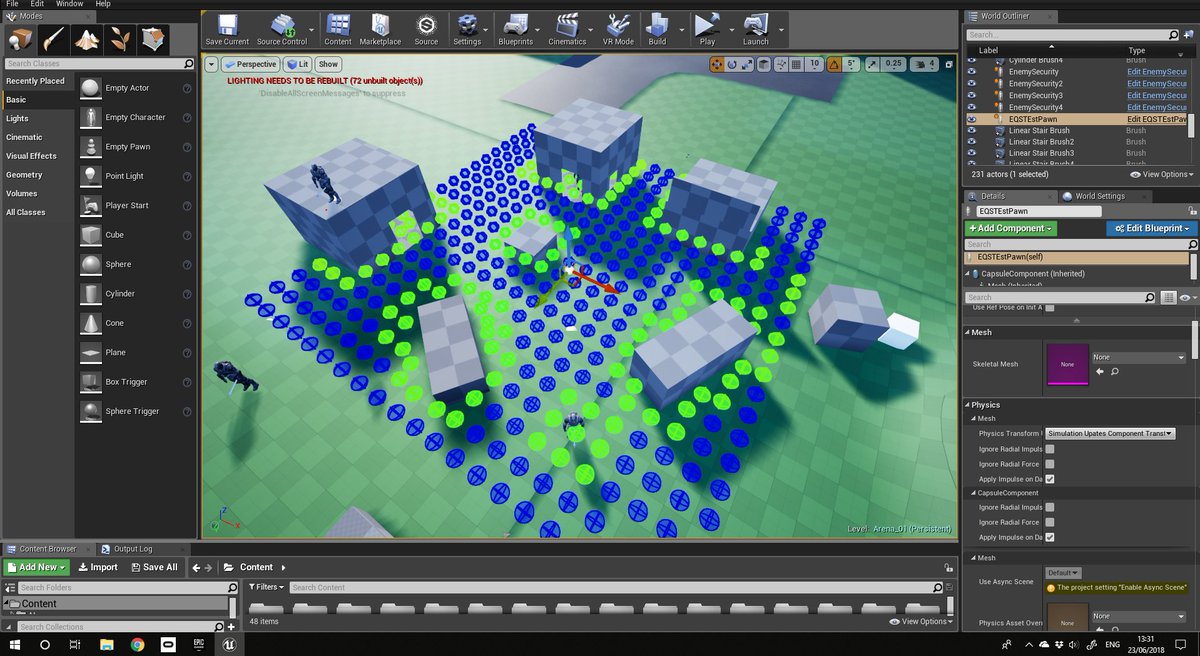Click the Build toolbar button
This screenshot has width=1200, height=656.
657,29
